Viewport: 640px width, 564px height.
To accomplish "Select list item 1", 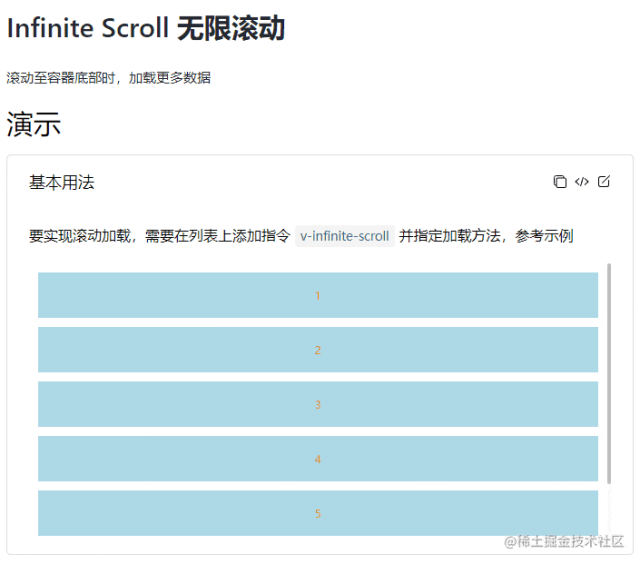I will coord(318,295).
